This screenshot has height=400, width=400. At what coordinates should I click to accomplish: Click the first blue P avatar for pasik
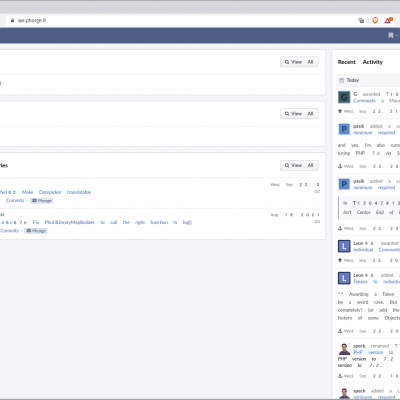[x=344, y=129]
